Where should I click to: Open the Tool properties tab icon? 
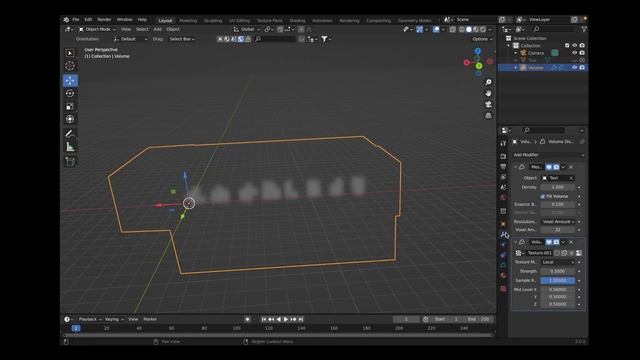tap(503, 143)
